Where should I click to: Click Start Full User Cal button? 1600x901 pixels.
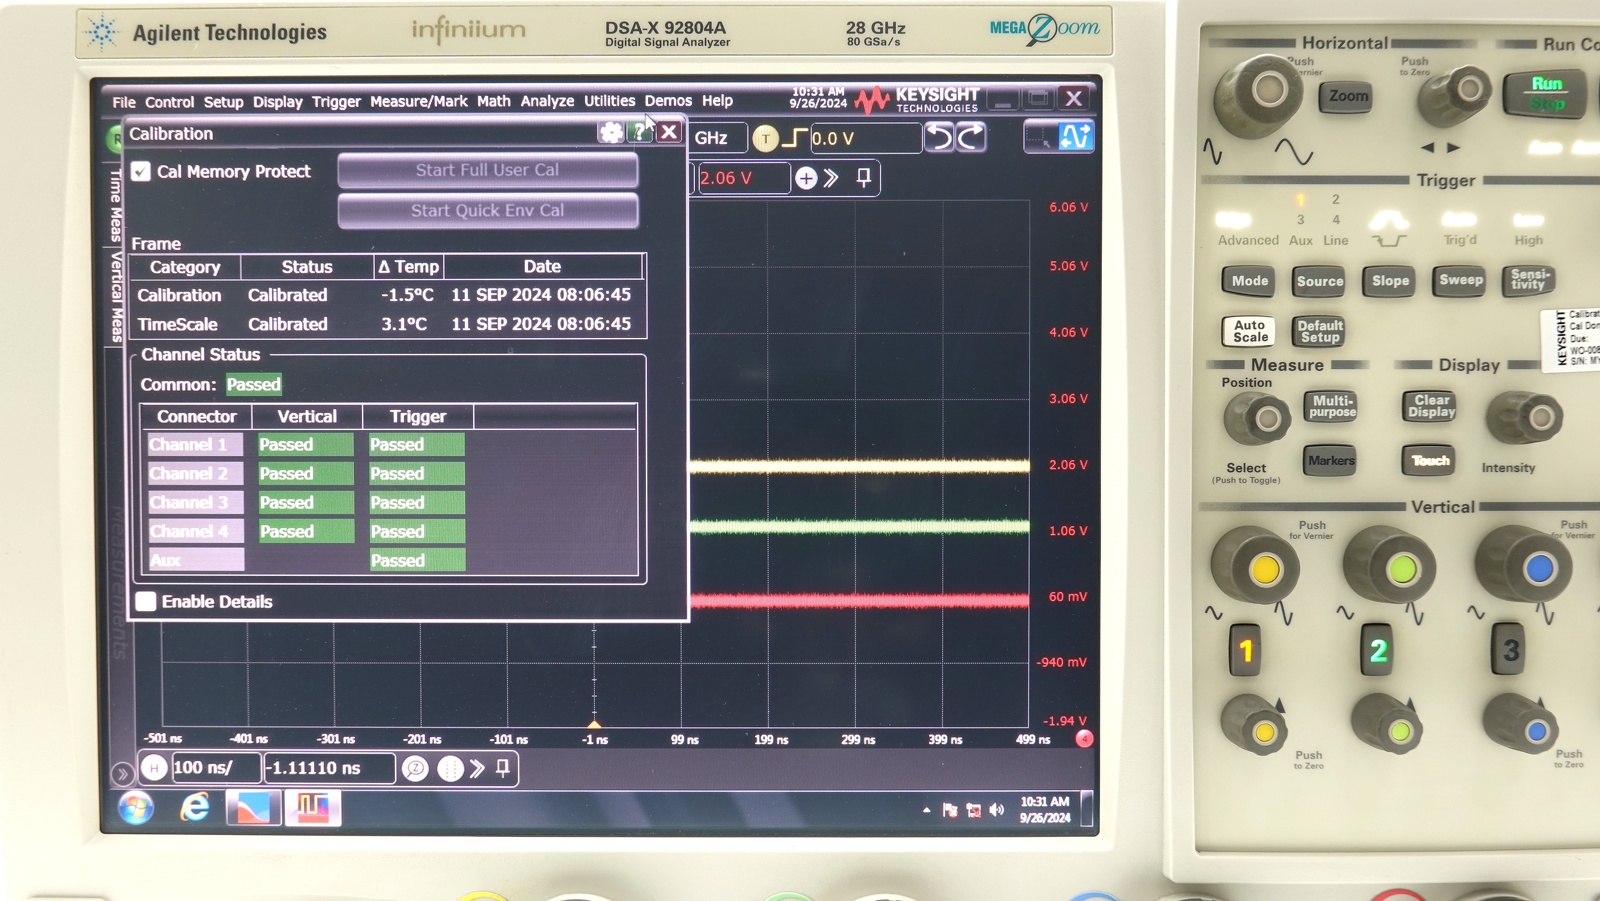pyautogui.click(x=488, y=170)
